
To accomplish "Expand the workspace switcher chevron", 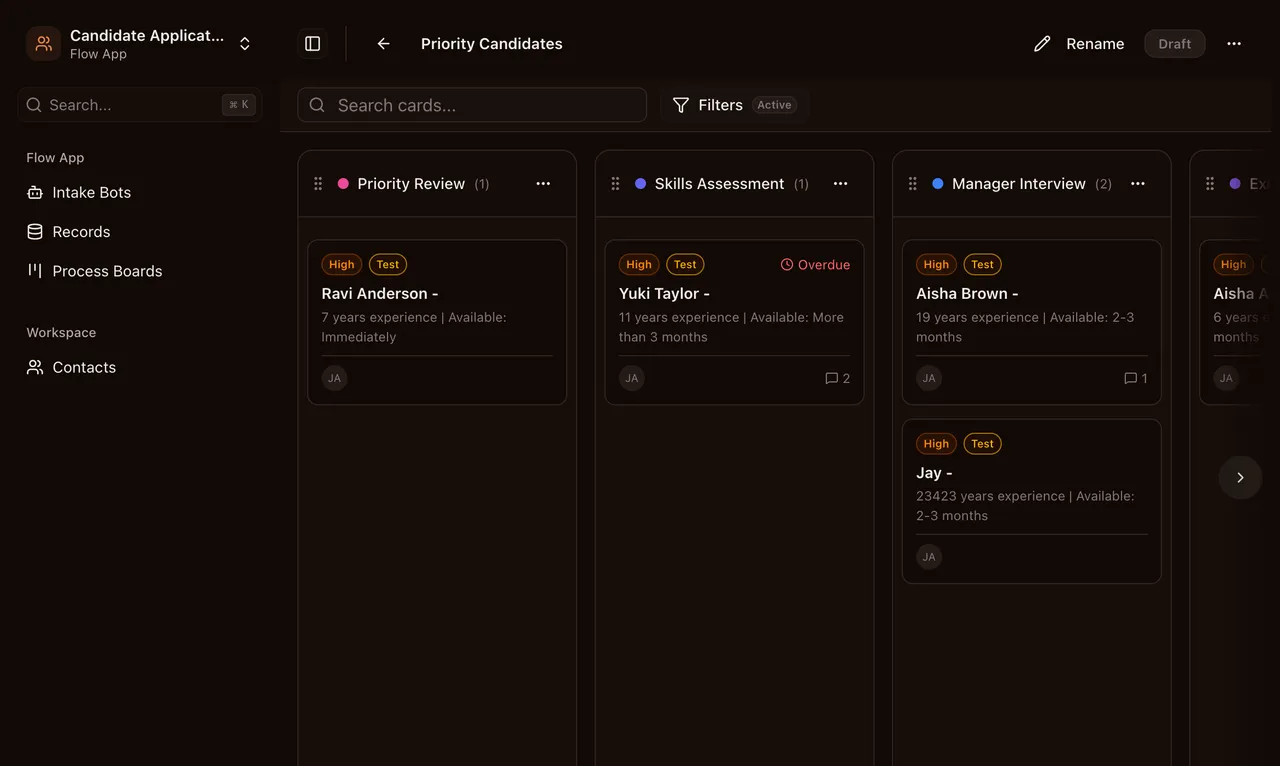I will coord(245,43).
